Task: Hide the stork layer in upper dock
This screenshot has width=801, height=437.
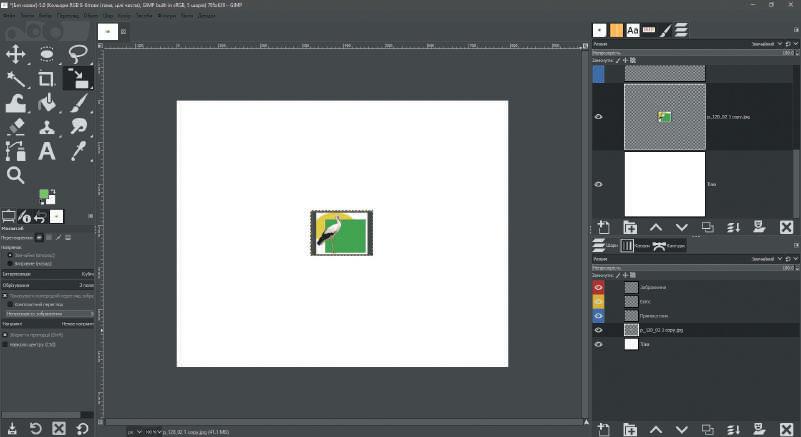Action: pos(599,117)
